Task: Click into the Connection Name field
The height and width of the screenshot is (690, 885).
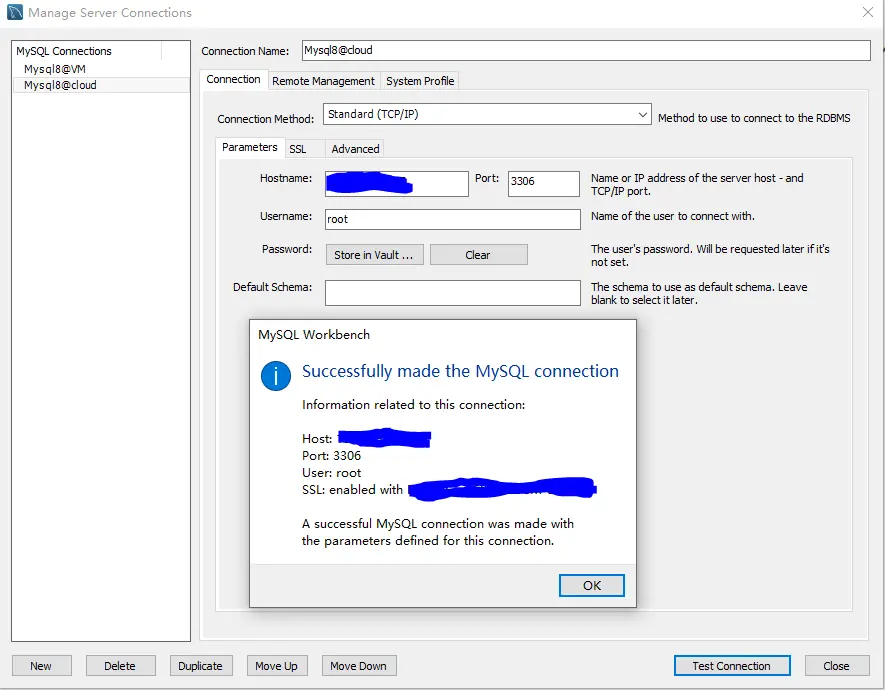Action: tap(586, 50)
